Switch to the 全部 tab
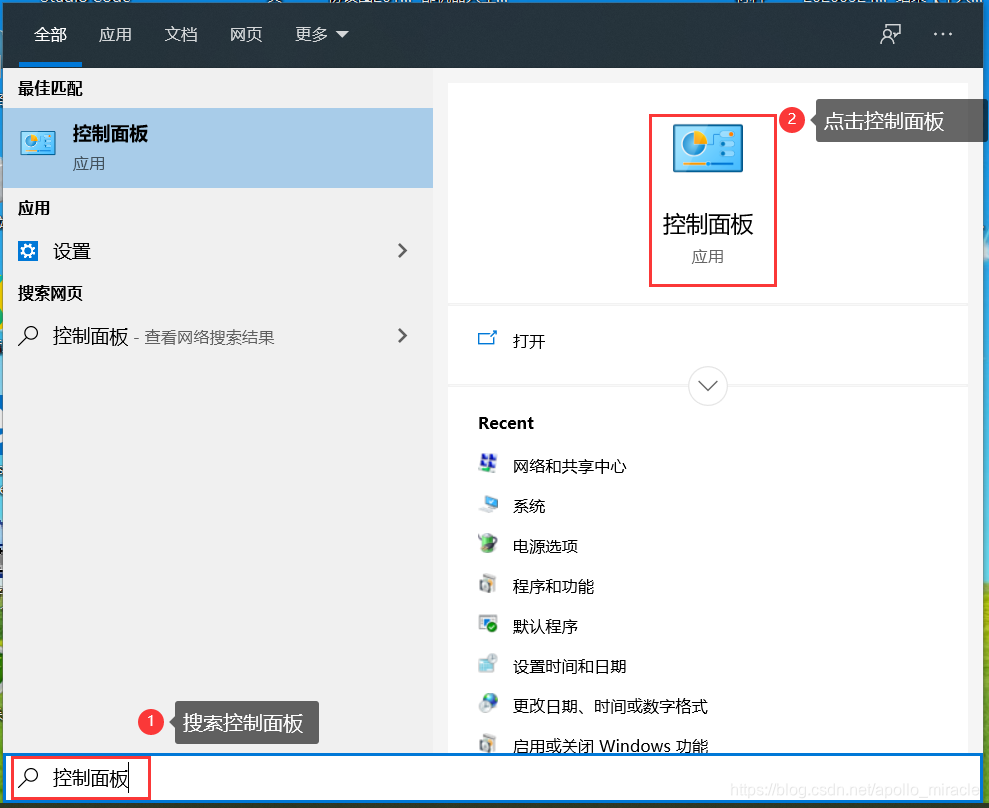989x808 pixels. pyautogui.click(x=50, y=35)
